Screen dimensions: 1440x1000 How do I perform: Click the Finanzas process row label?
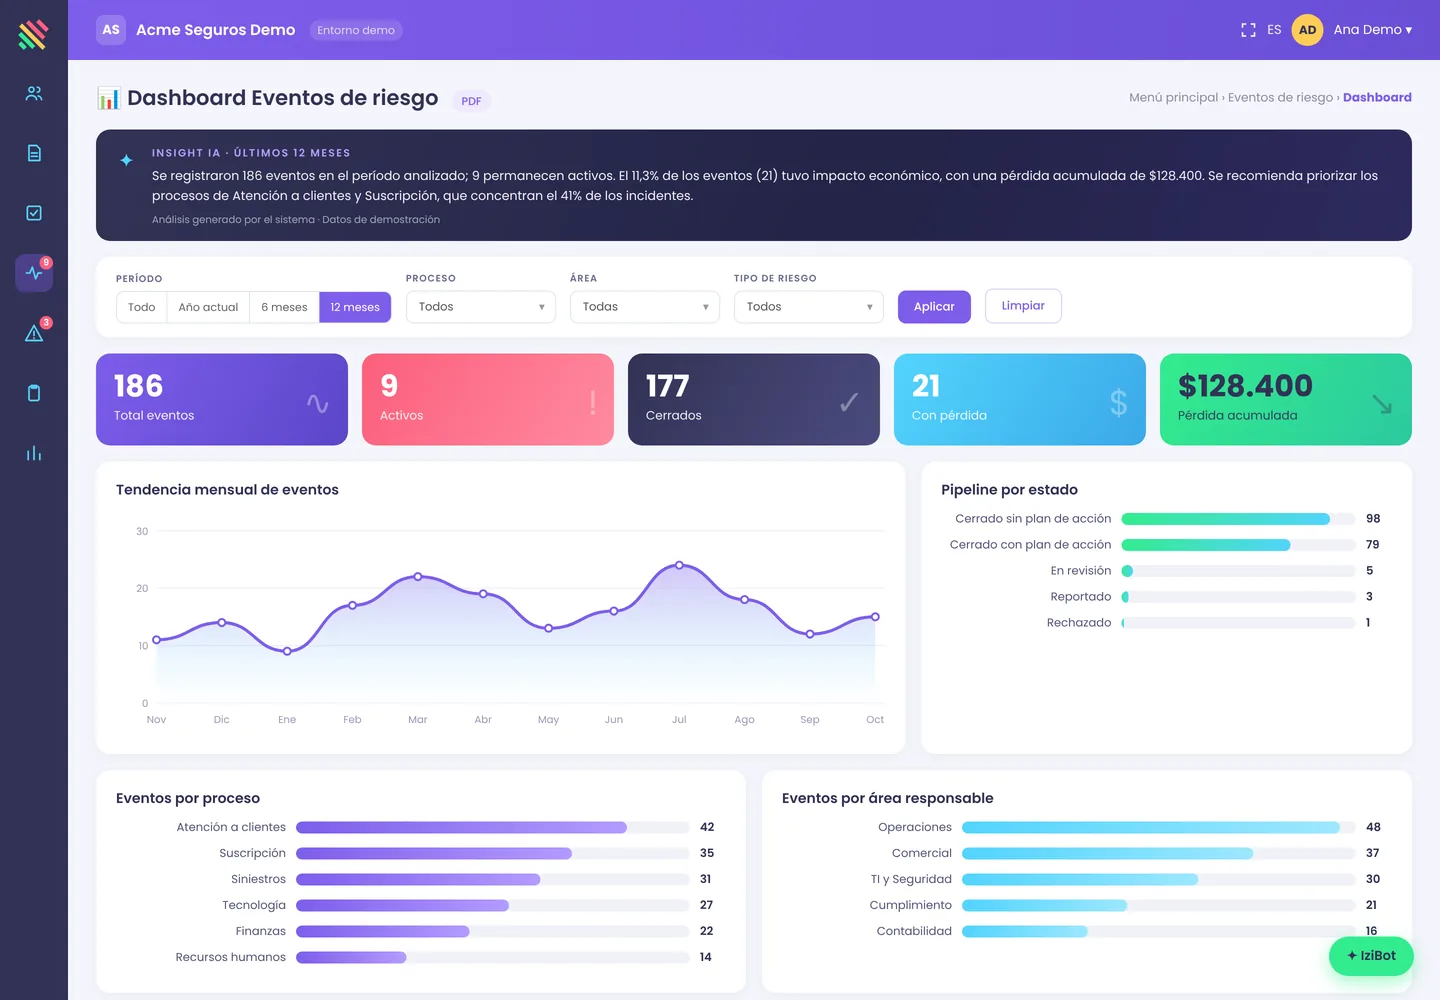coord(261,931)
